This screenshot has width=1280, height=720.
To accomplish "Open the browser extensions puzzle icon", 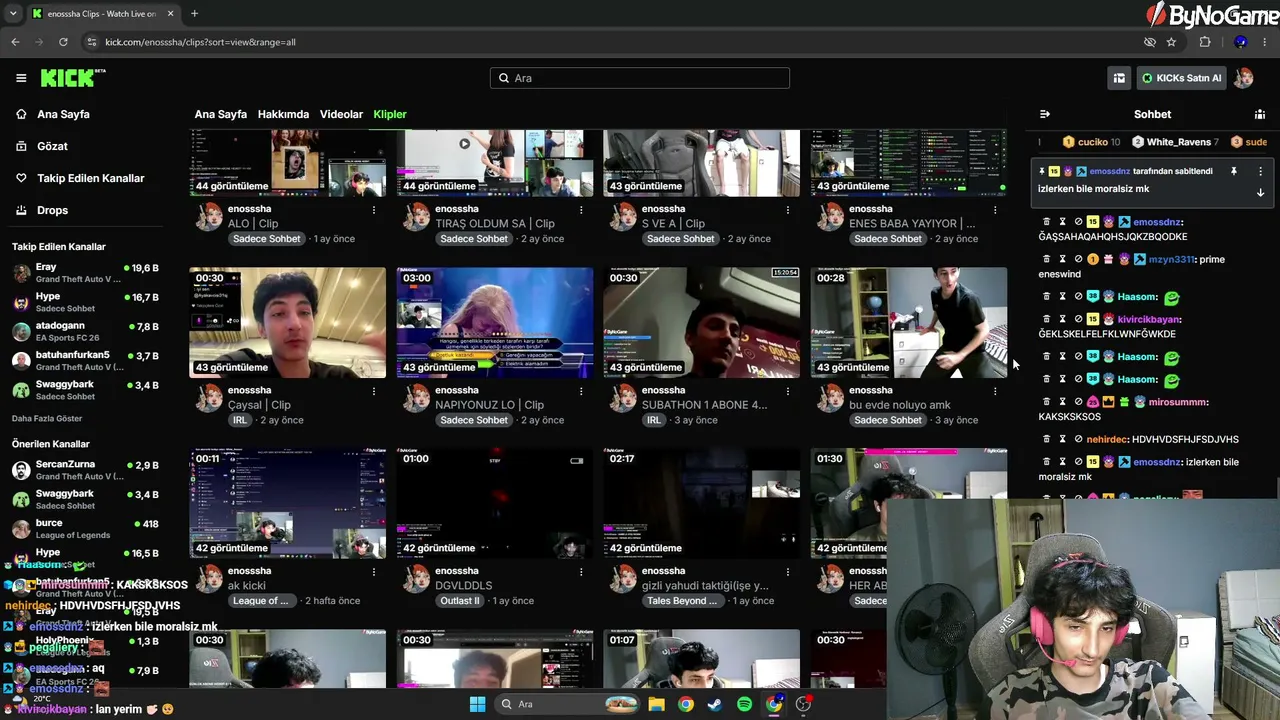I will click(1205, 42).
